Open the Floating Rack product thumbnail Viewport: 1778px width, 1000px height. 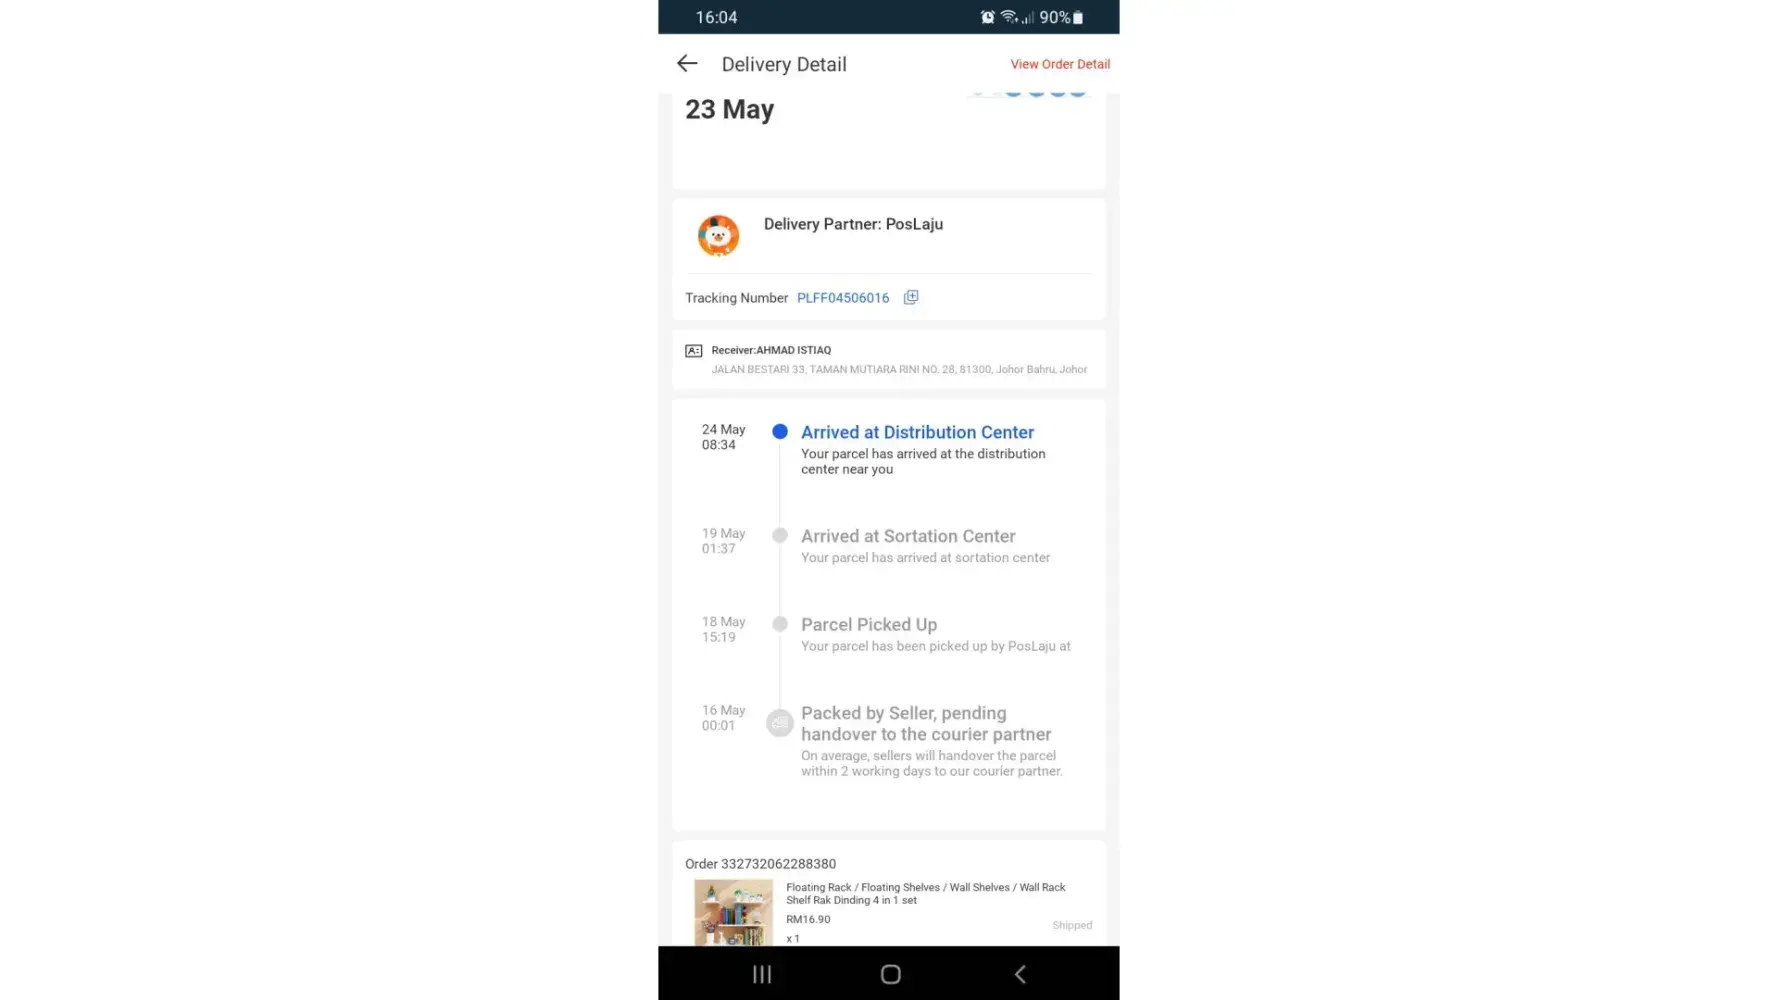[733, 912]
